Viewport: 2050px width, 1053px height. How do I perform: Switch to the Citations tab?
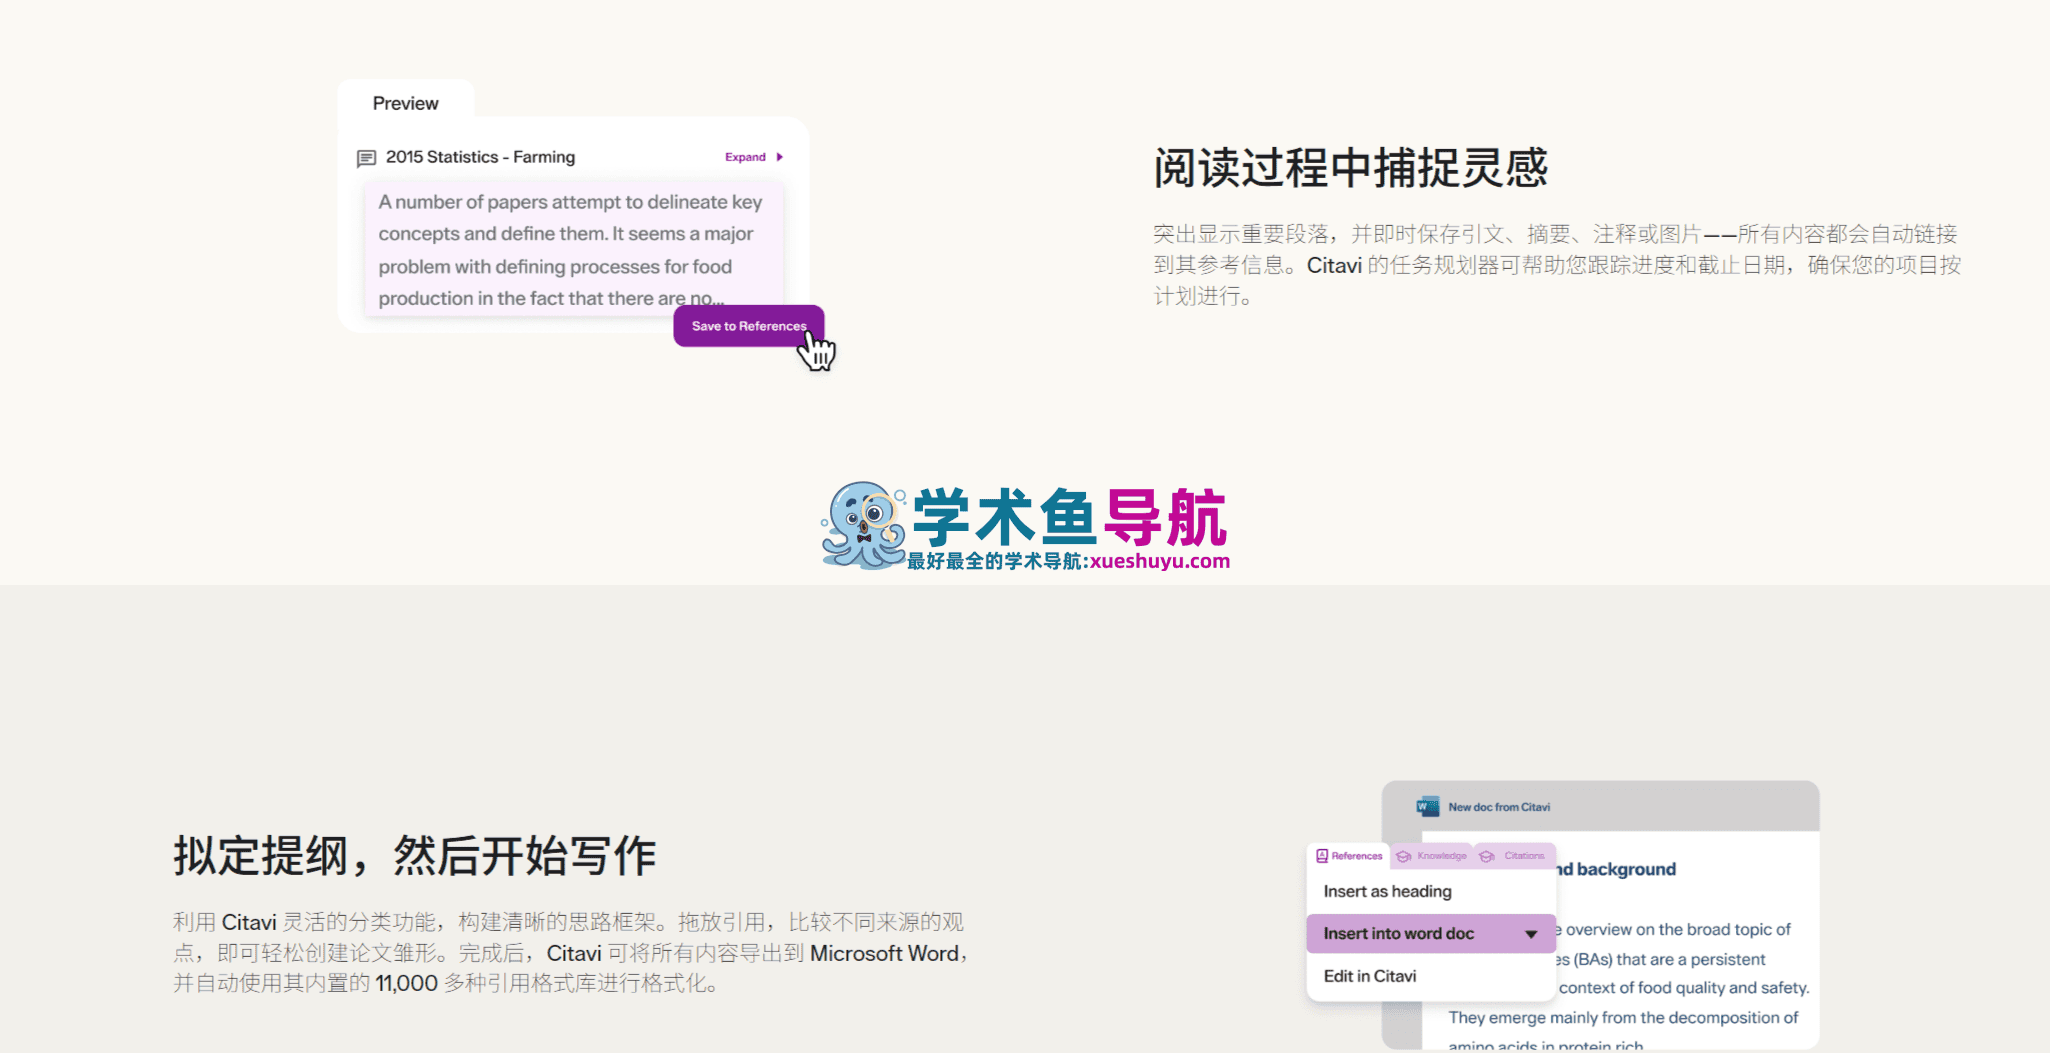[1514, 856]
